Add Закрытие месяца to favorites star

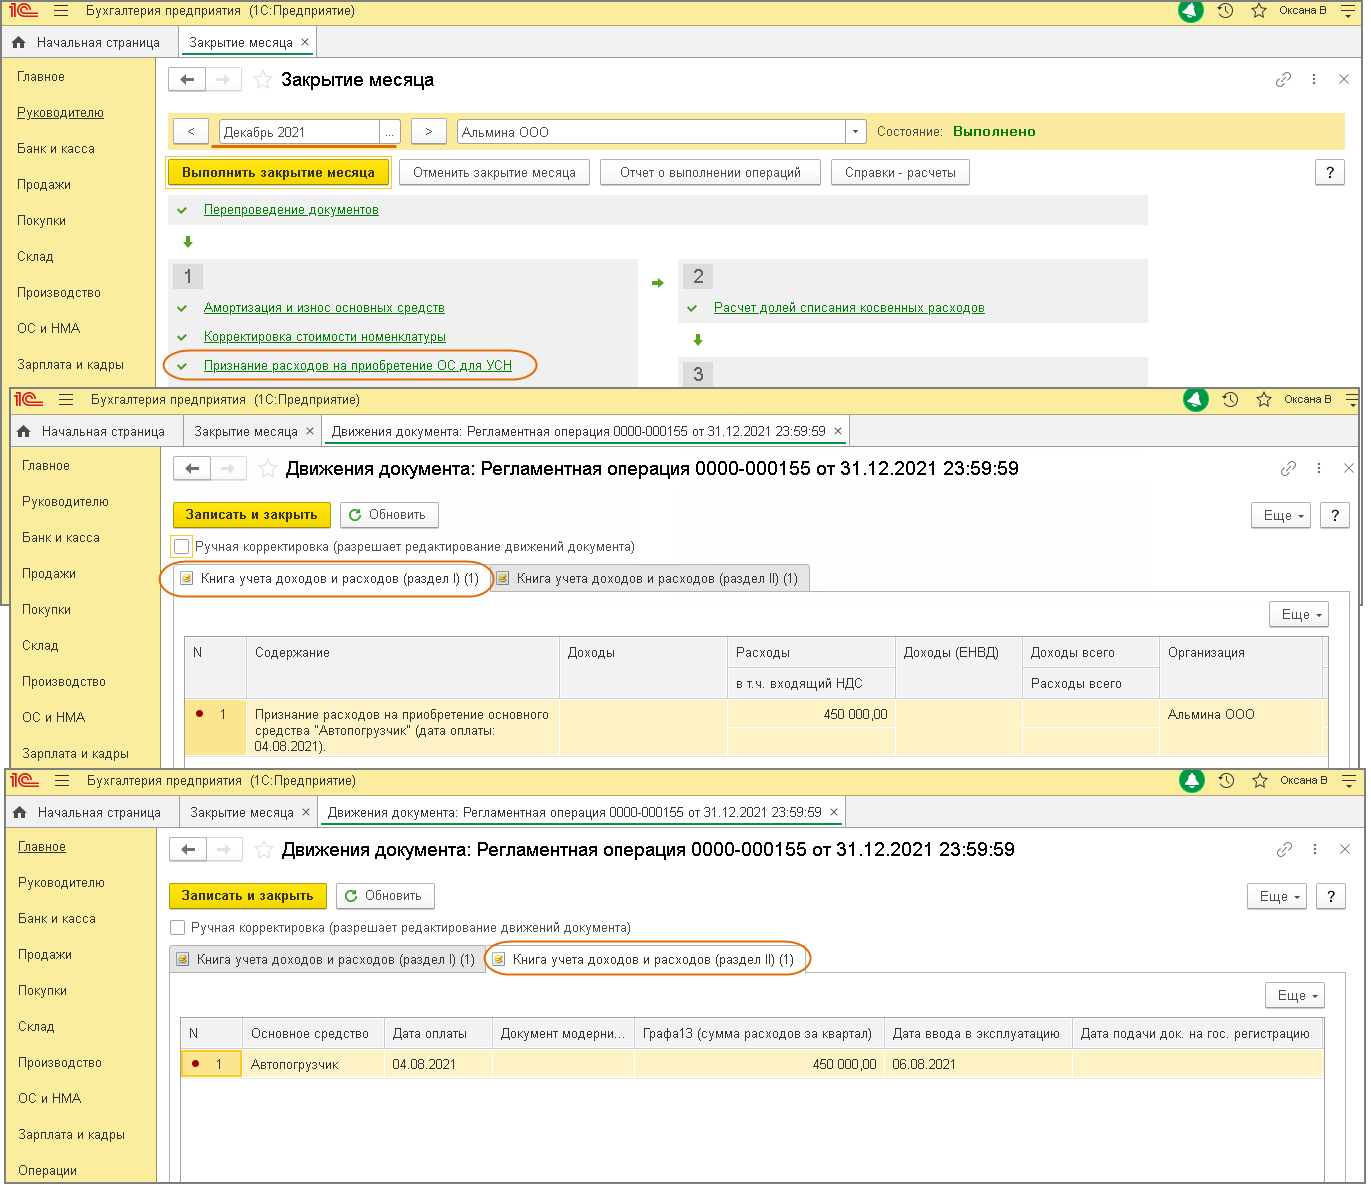262,80
